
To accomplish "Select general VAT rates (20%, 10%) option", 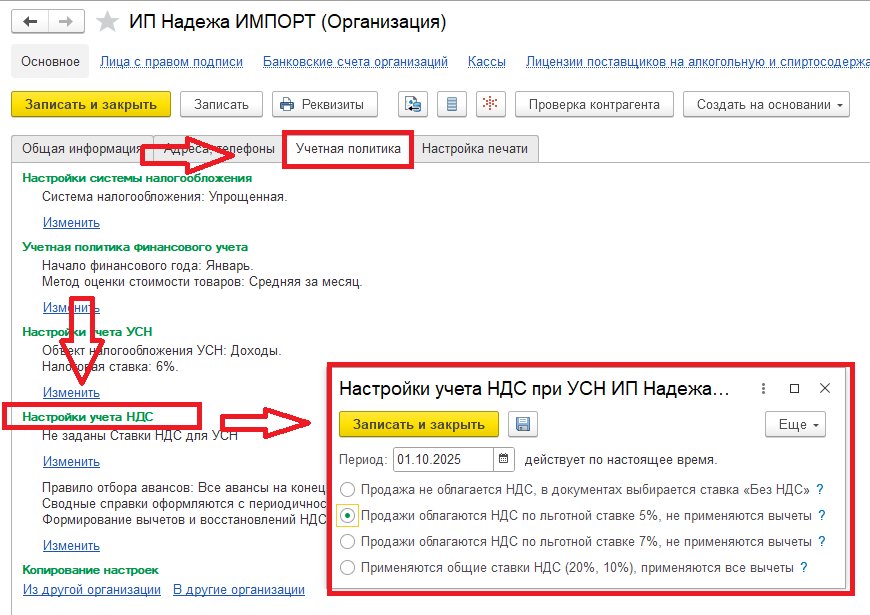I will (347, 567).
